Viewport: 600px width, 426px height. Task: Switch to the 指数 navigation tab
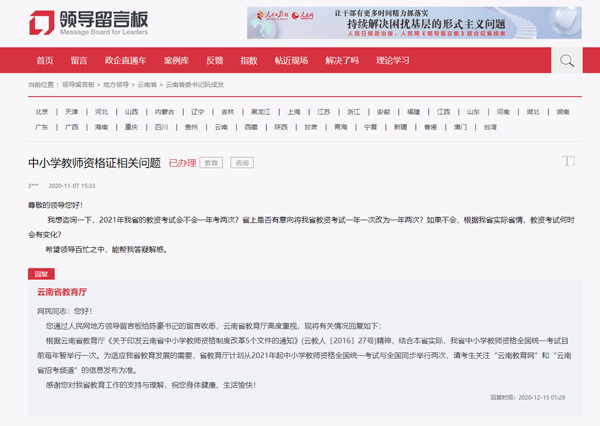tap(249, 60)
